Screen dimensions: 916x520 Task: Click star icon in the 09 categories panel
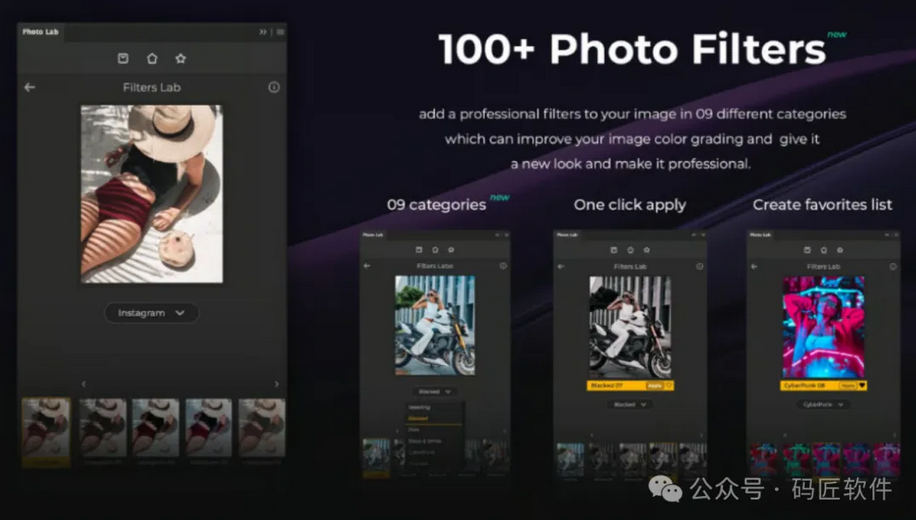pyautogui.click(x=451, y=249)
